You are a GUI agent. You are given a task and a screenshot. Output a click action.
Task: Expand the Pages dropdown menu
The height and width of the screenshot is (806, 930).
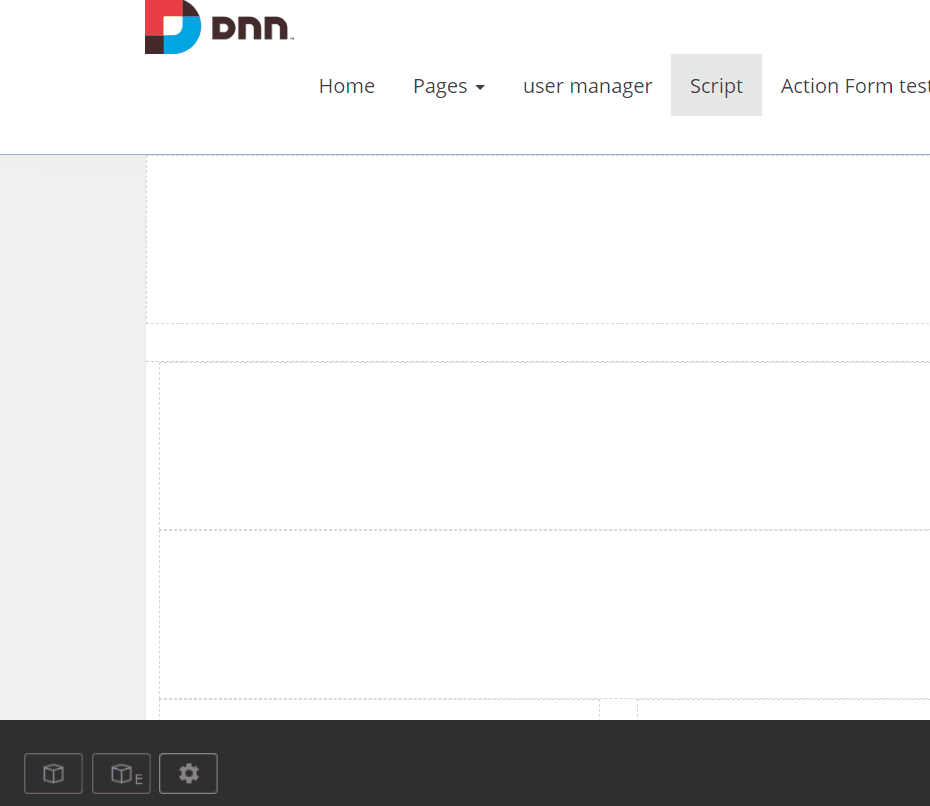click(x=449, y=86)
